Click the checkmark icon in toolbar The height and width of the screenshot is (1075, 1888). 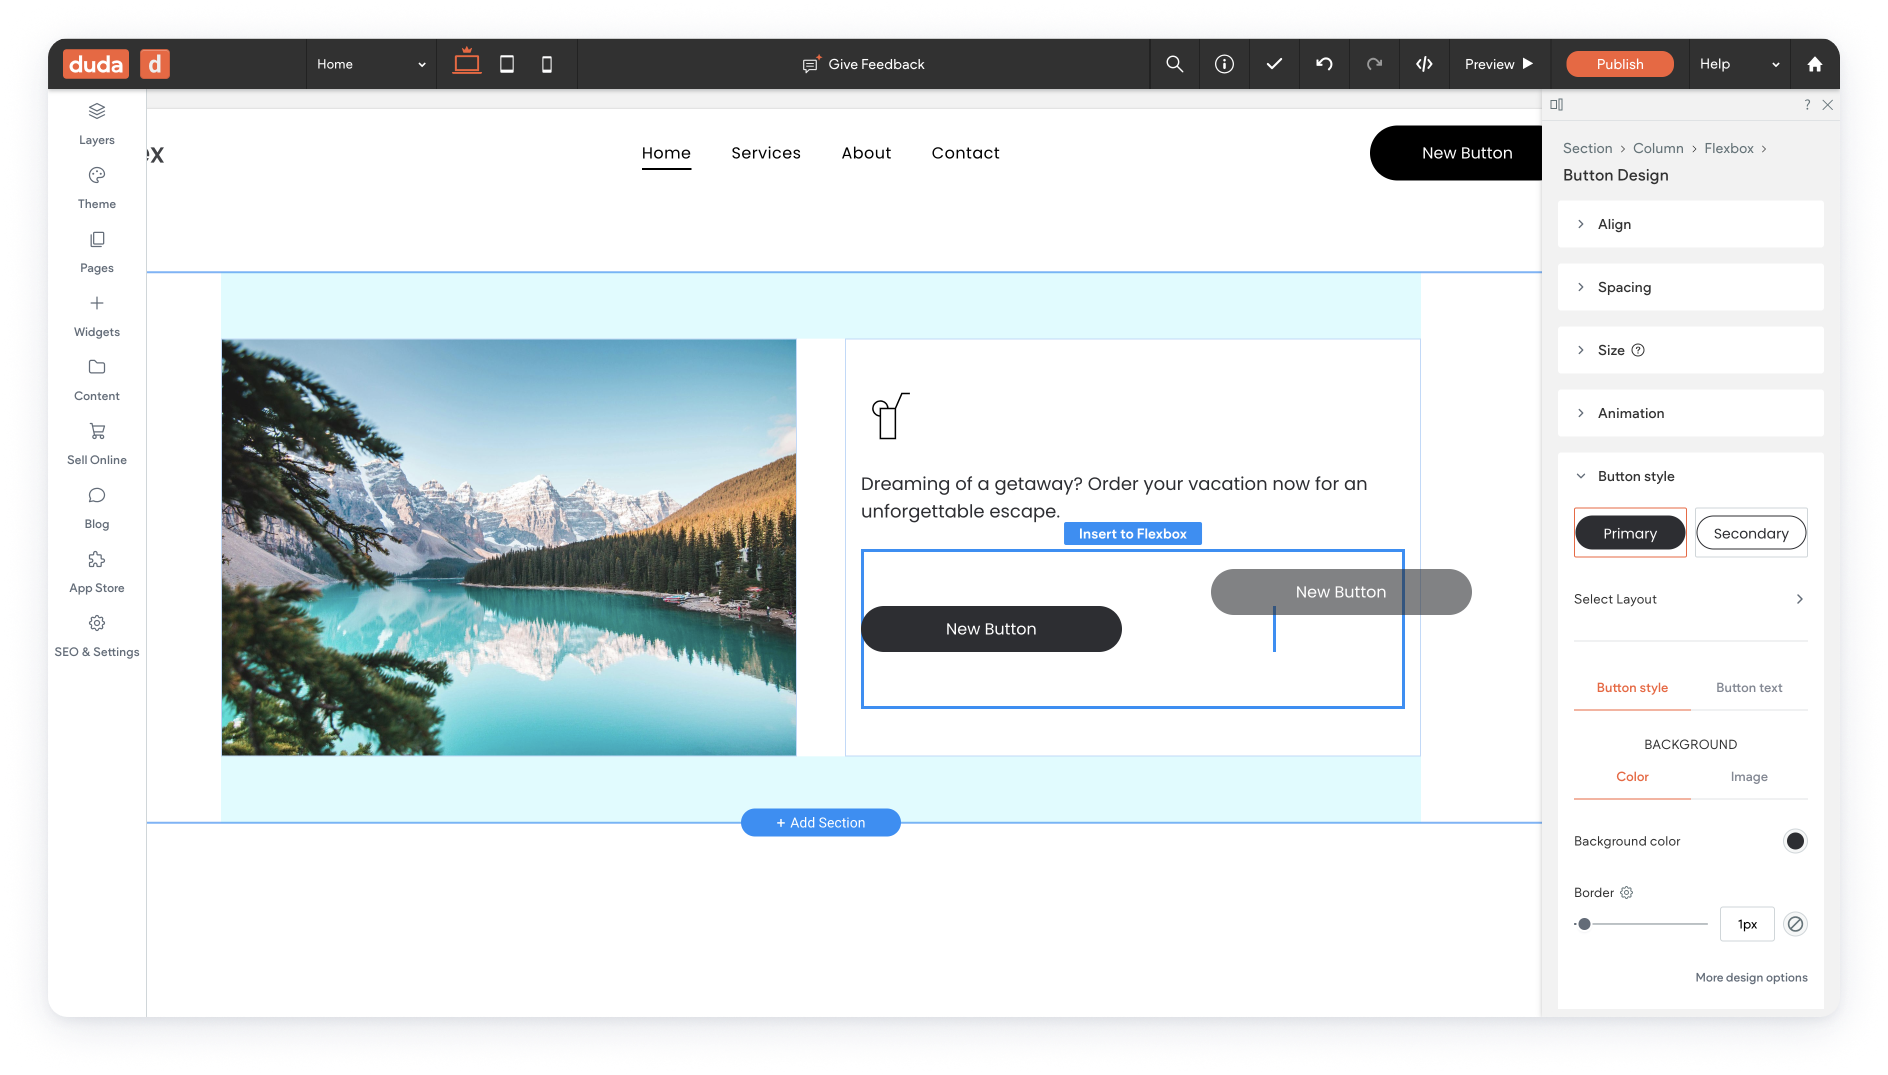pos(1274,64)
